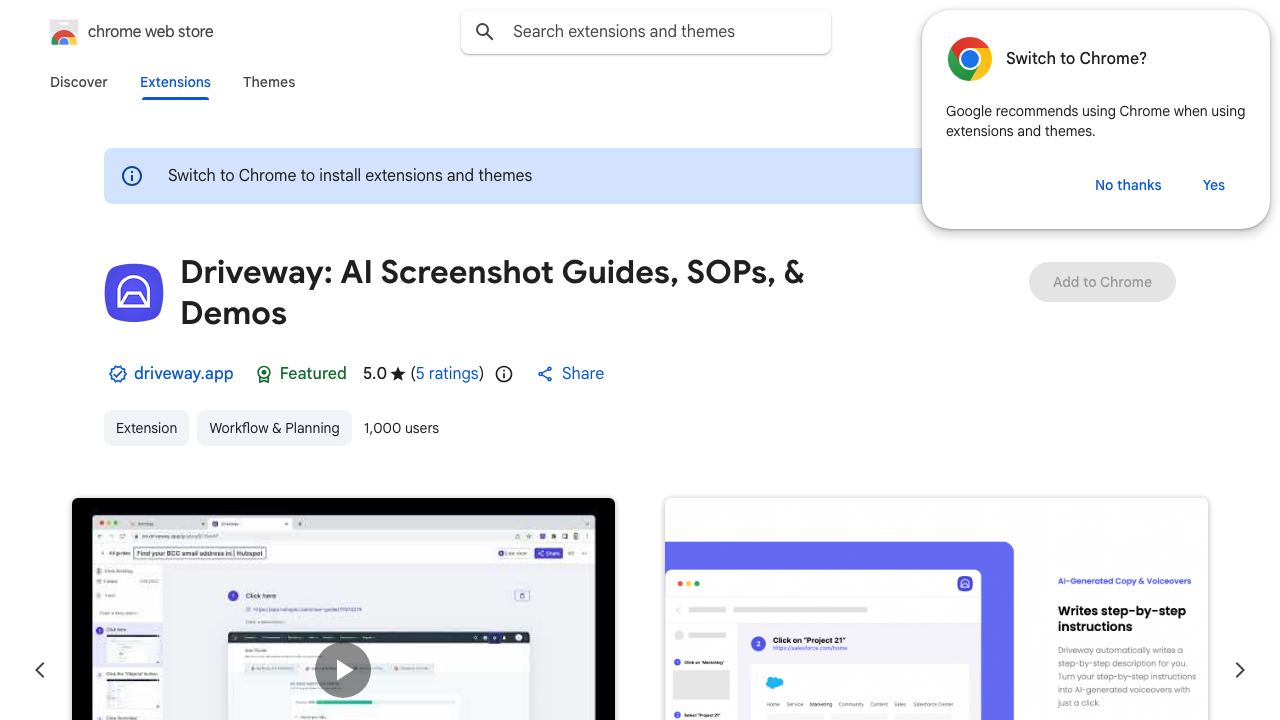Viewport: 1280px width, 720px height.
Task: Click the Switch to Chrome banner text
Action: click(x=350, y=176)
